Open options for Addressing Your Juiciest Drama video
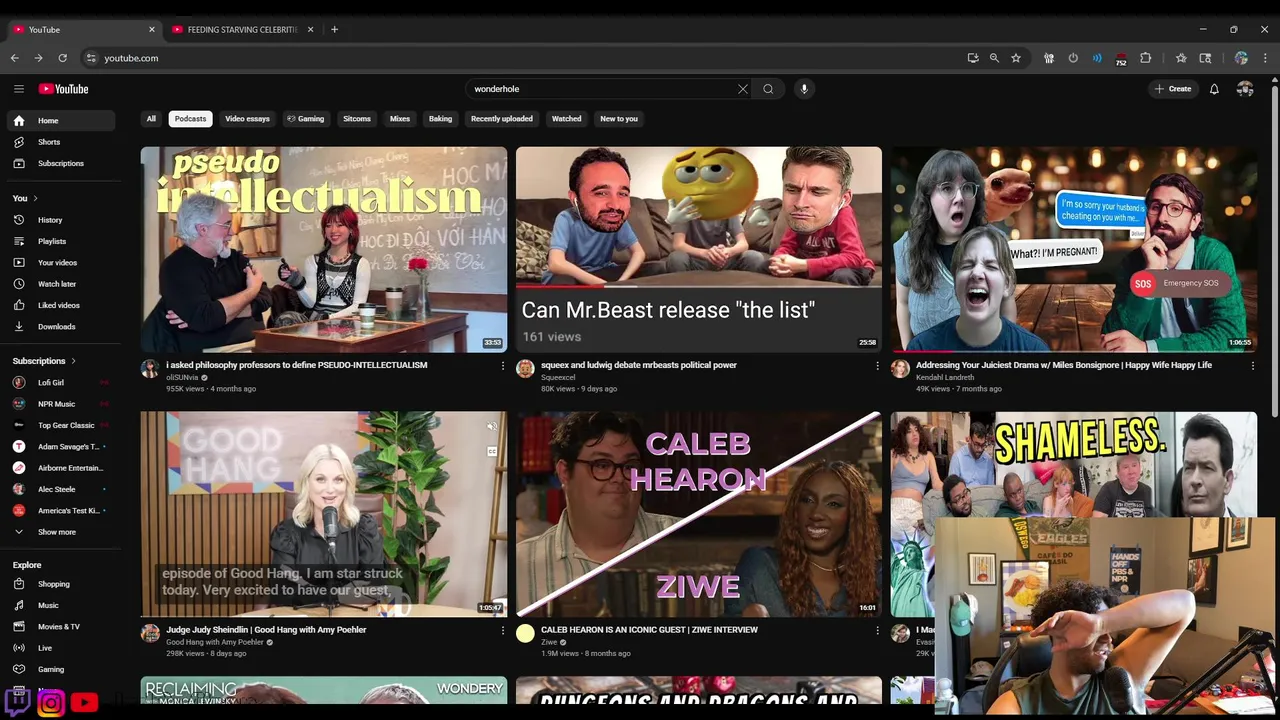 tap(1252, 366)
